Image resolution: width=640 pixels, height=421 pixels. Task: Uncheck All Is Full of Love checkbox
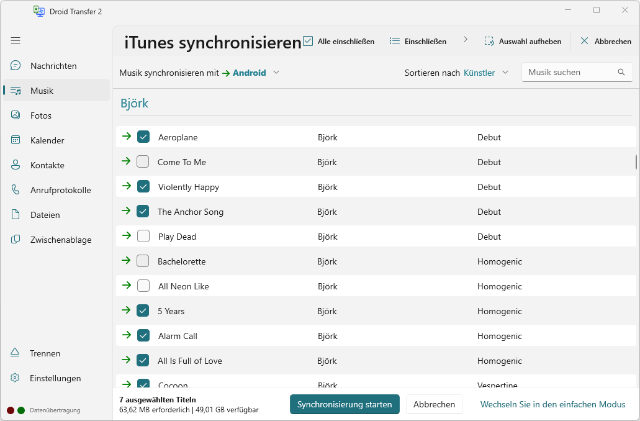point(143,361)
